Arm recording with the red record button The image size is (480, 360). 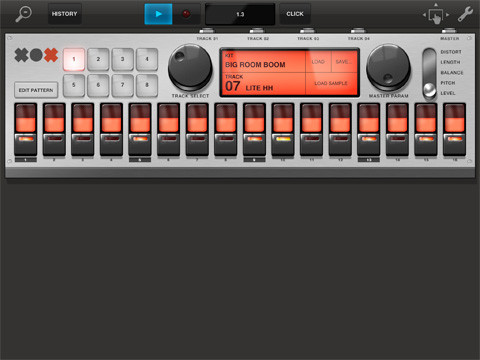pyautogui.click(x=186, y=14)
